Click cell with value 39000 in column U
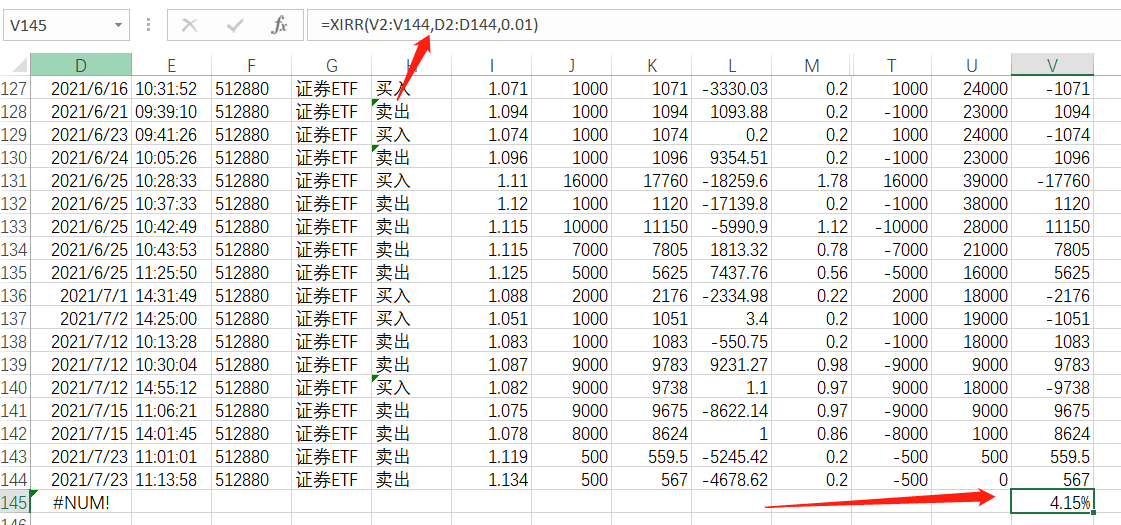 coord(972,180)
